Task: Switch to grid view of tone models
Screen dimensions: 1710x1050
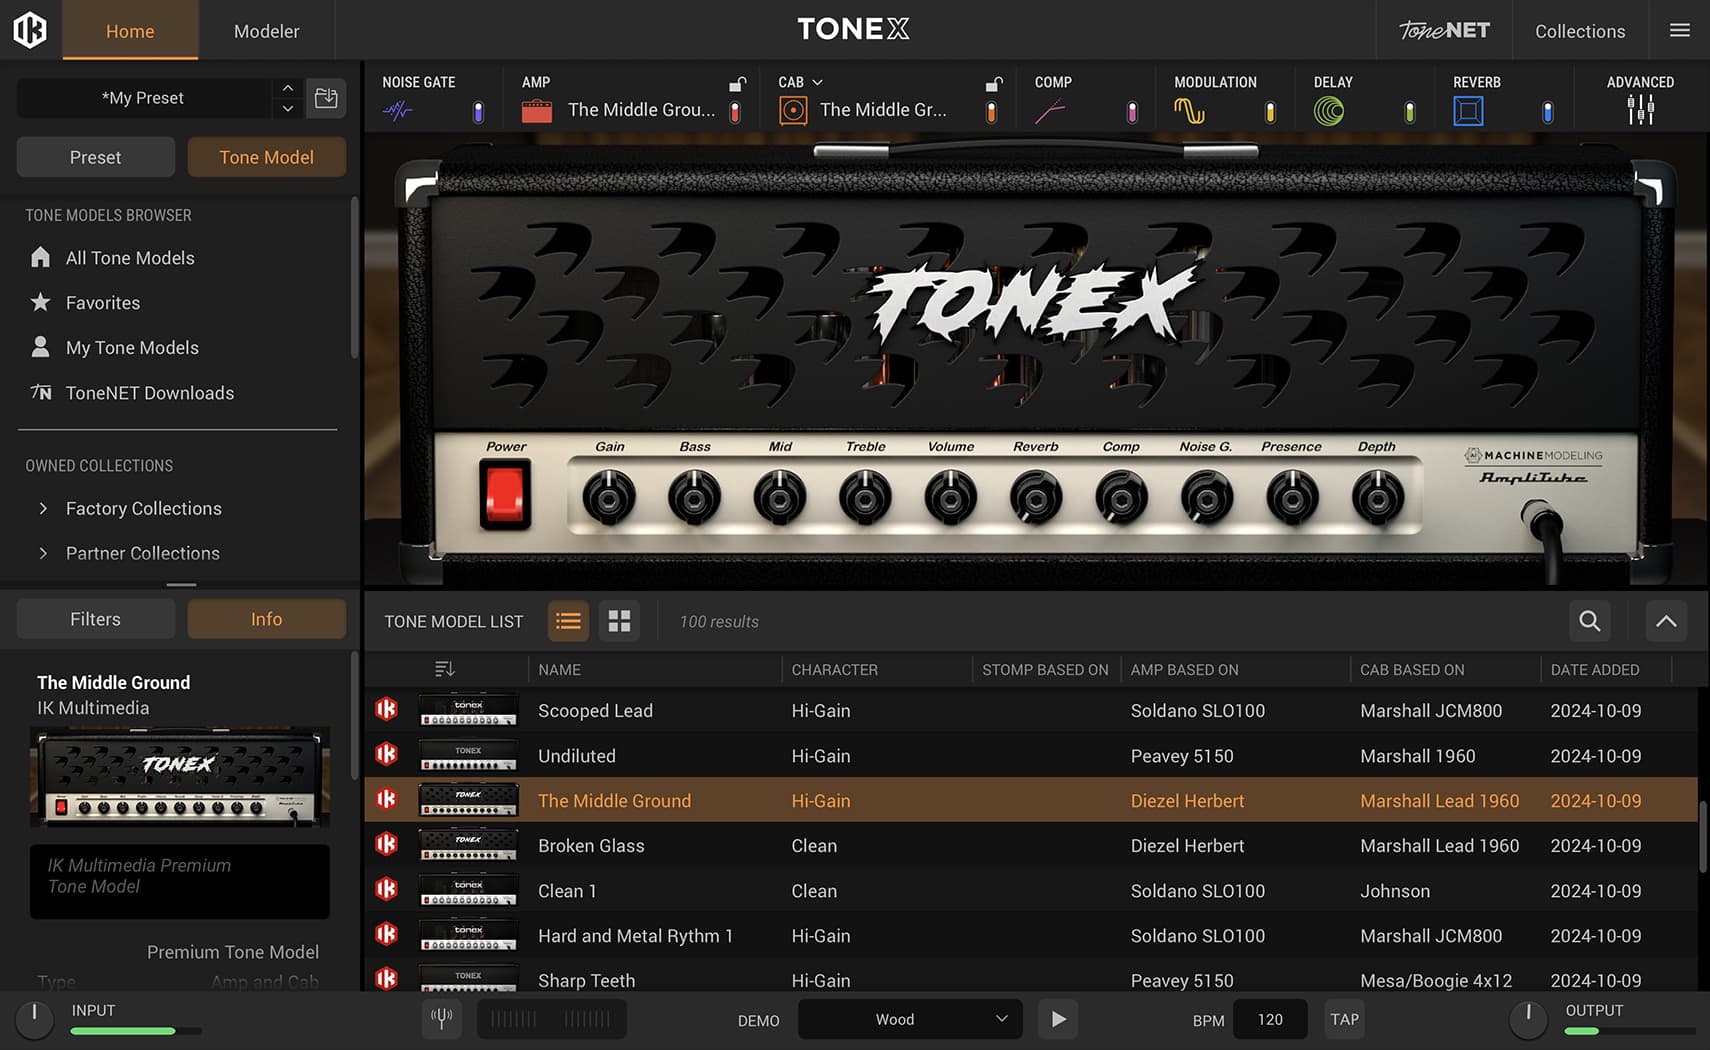Action: click(x=619, y=621)
